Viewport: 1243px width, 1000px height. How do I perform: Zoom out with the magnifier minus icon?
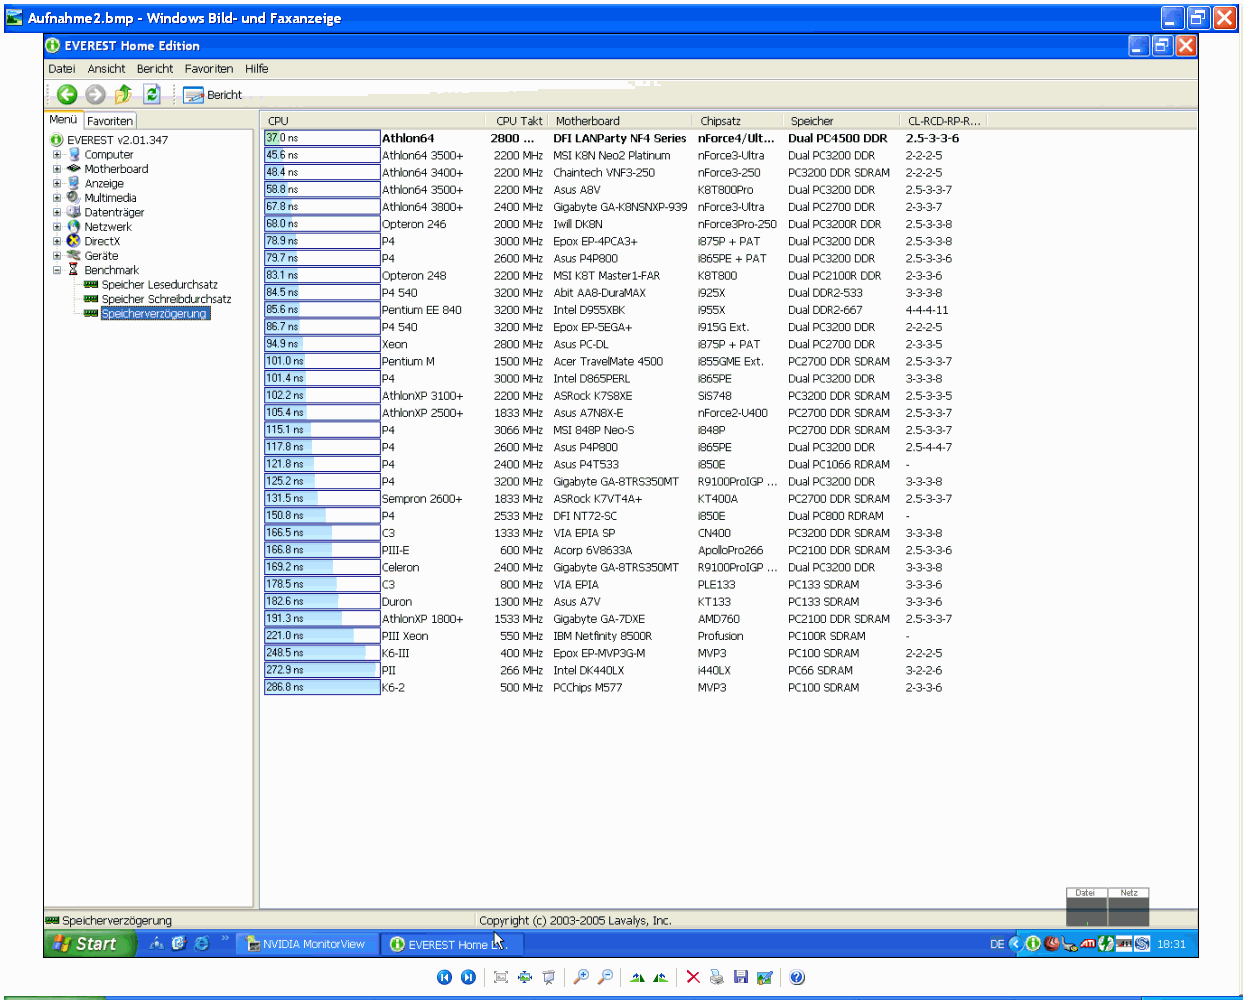click(x=605, y=977)
